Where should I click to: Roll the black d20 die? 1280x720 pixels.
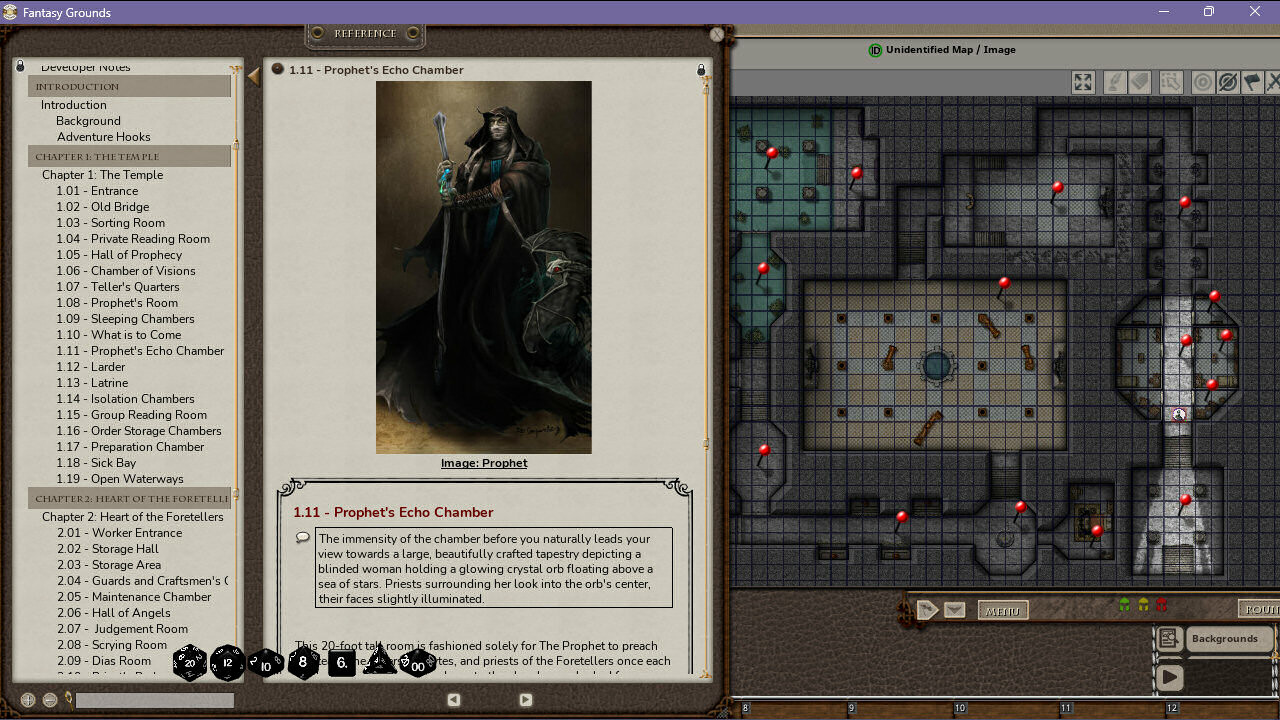pyautogui.click(x=190, y=661)
